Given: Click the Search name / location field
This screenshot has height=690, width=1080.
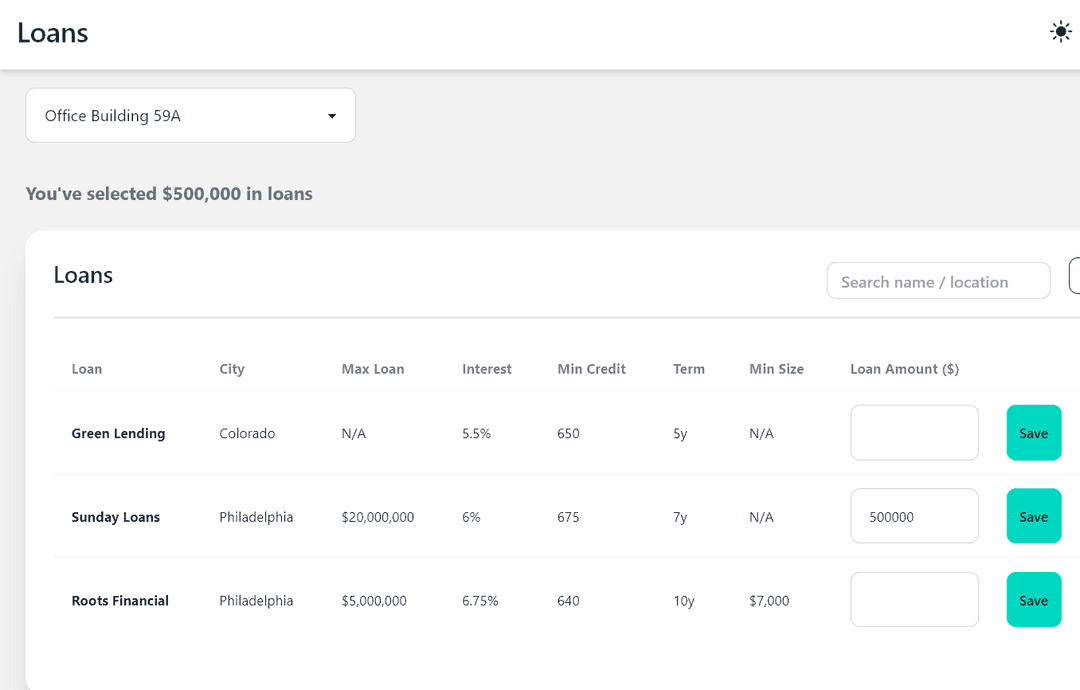Looking at the screenshot, I should point(938,282).
